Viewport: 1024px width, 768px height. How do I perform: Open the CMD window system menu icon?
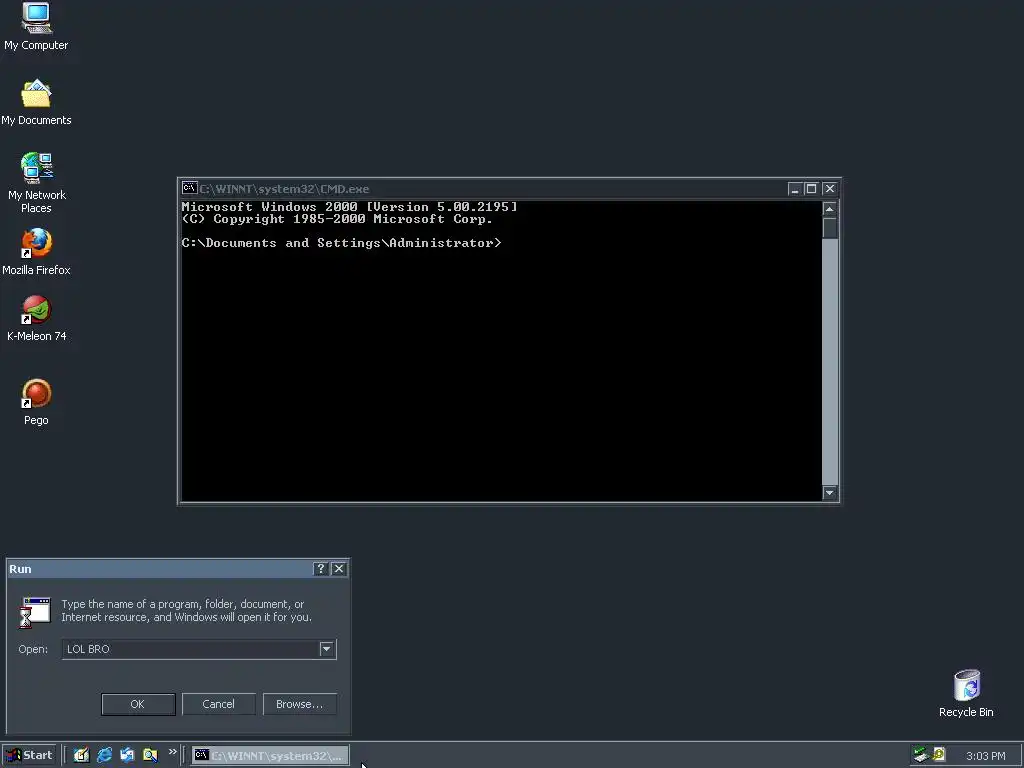click(x=189, y=188)
